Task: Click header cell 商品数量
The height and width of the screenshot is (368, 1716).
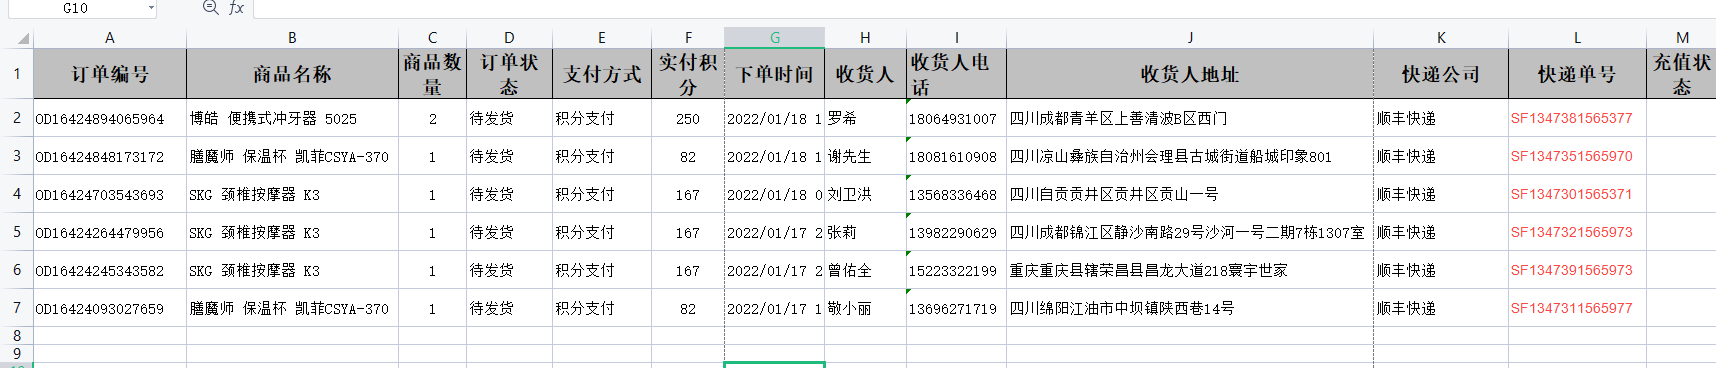Action: click(x=432, y=74)
